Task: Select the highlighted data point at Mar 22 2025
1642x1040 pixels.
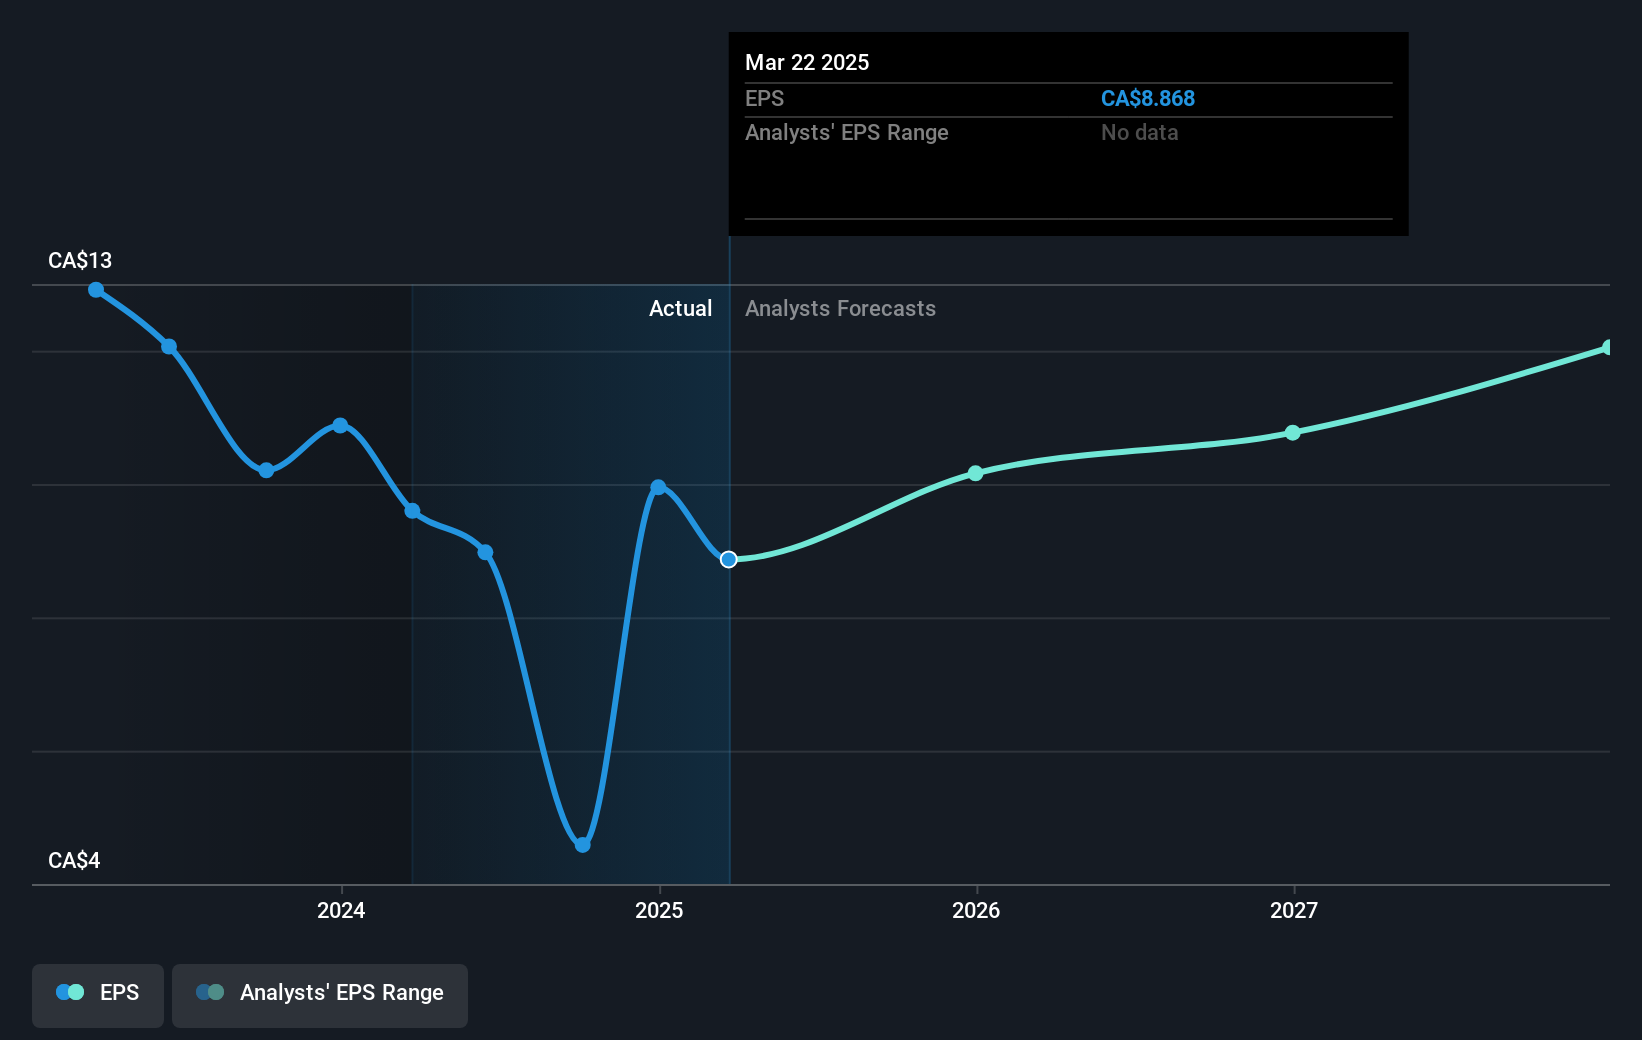Action: coord(728,560)
